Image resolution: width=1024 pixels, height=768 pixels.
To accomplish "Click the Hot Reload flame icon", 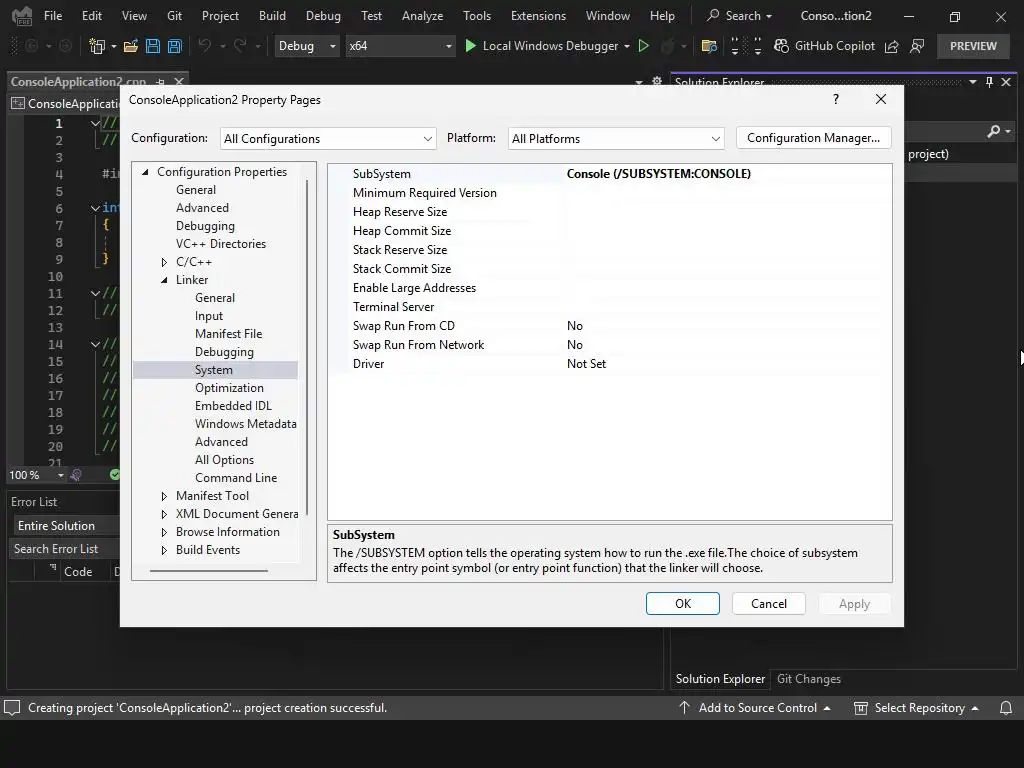I will click(667, 46).
